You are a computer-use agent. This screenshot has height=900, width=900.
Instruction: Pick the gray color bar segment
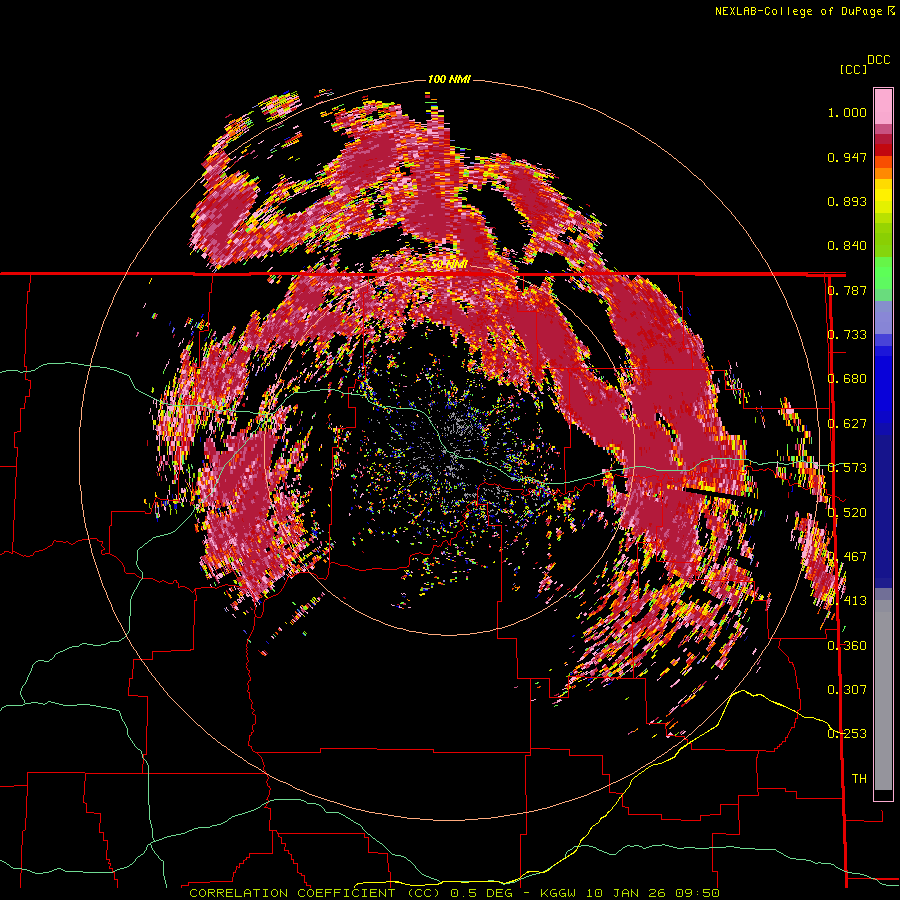click(883, 695)
